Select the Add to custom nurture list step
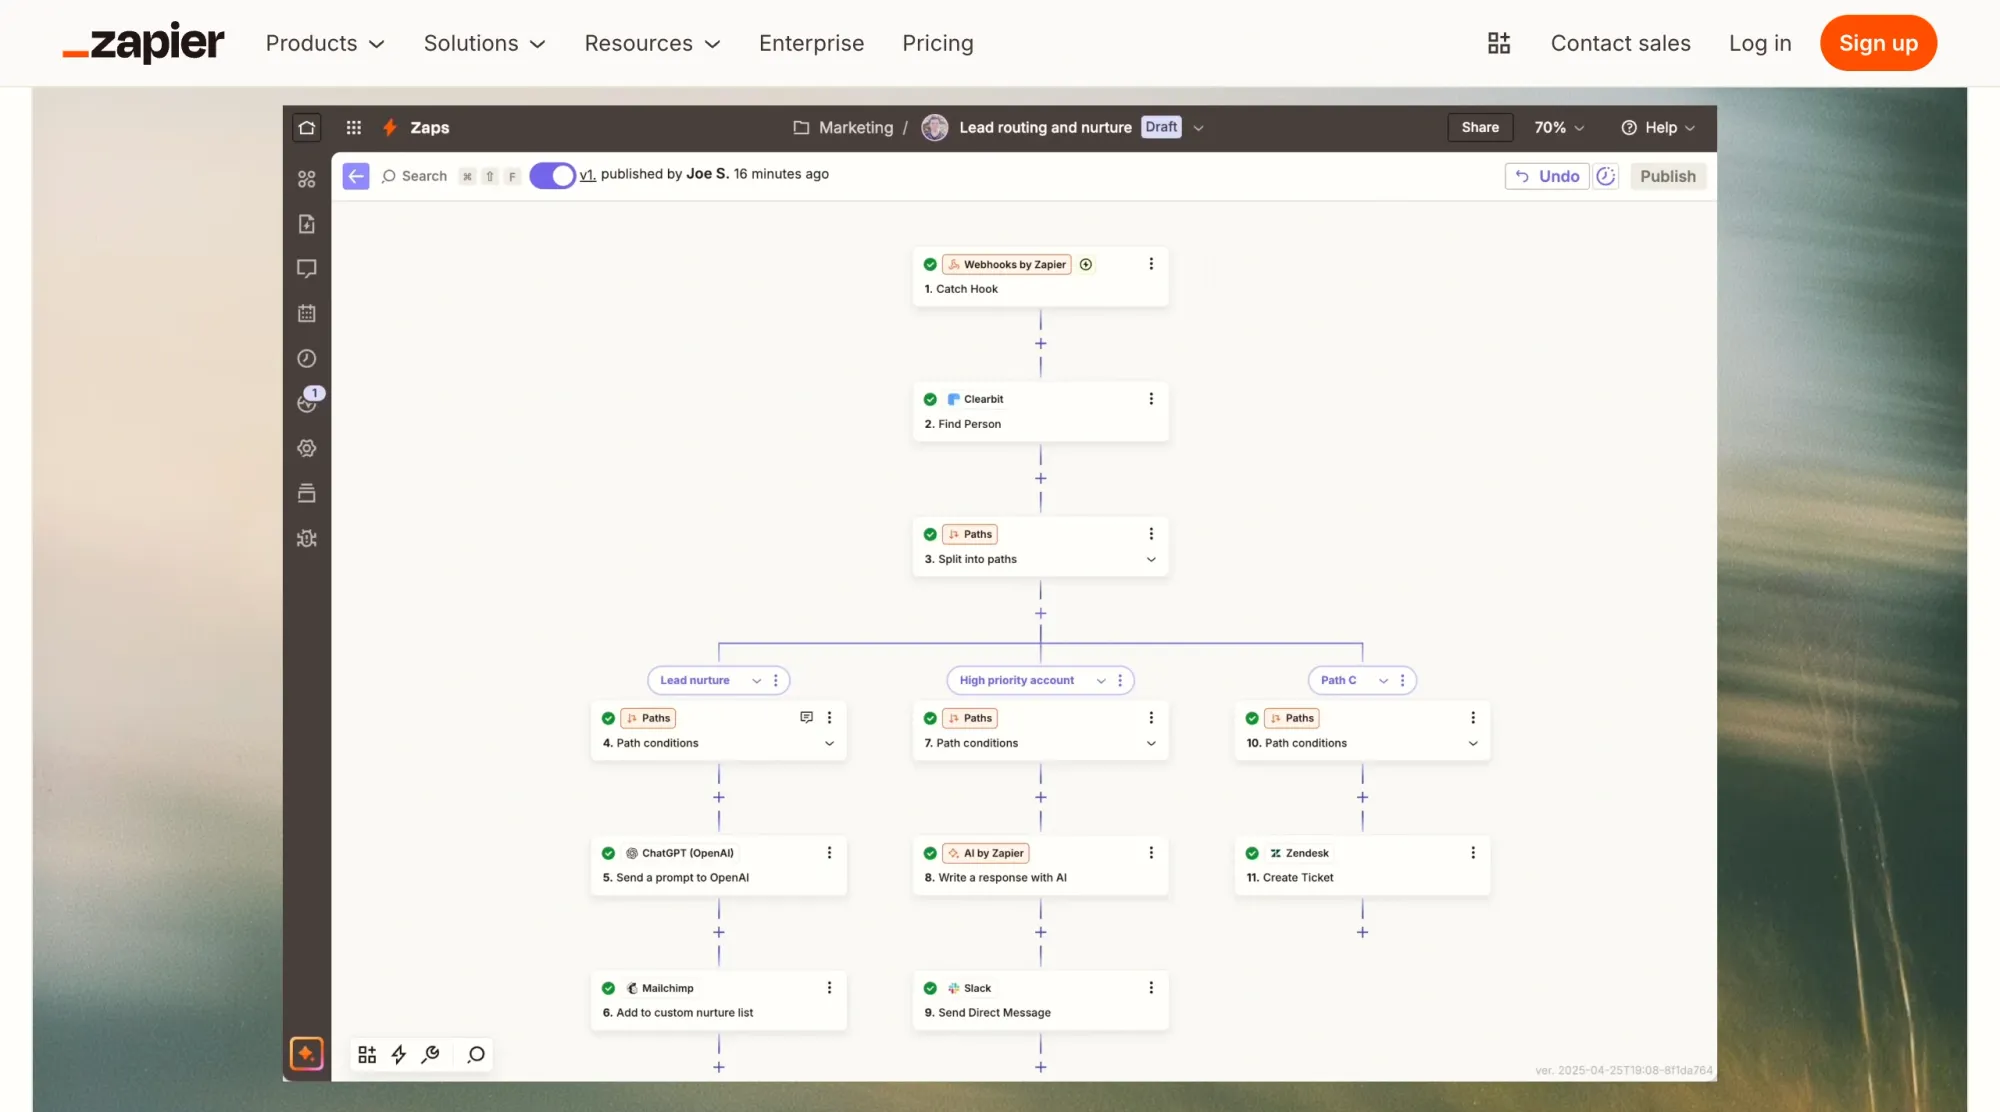Image resolution: width=2000 pixels, height=1112 pixels. (x=718, y=1000)
